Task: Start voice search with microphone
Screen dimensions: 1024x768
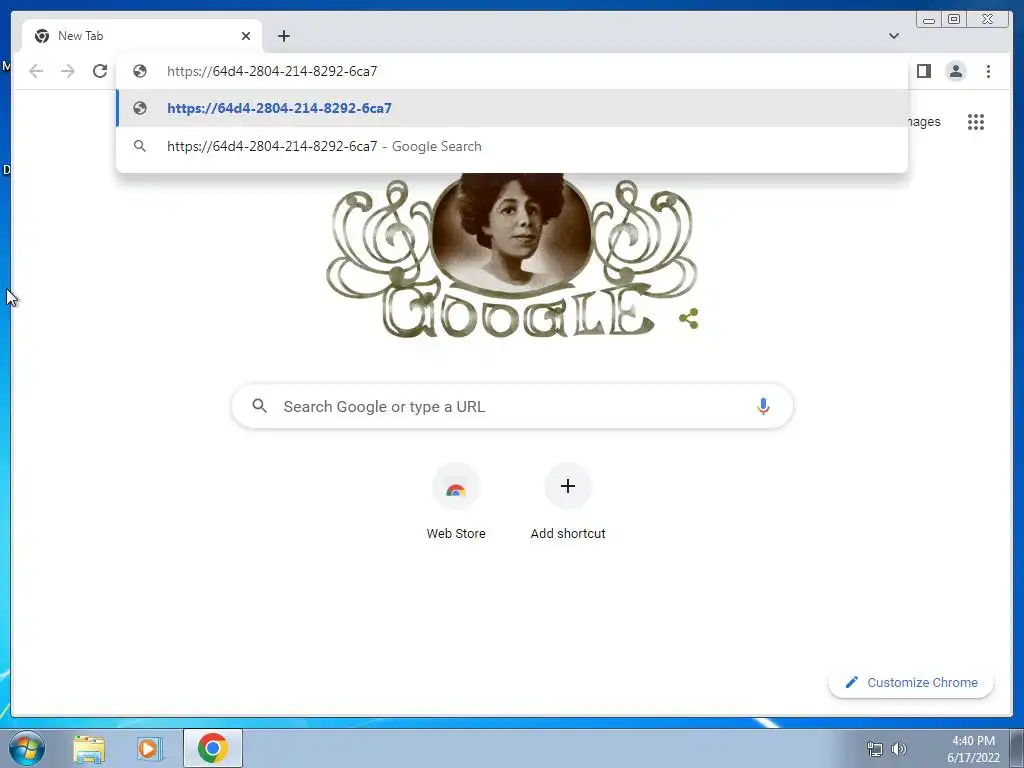Action: (763, 406)
